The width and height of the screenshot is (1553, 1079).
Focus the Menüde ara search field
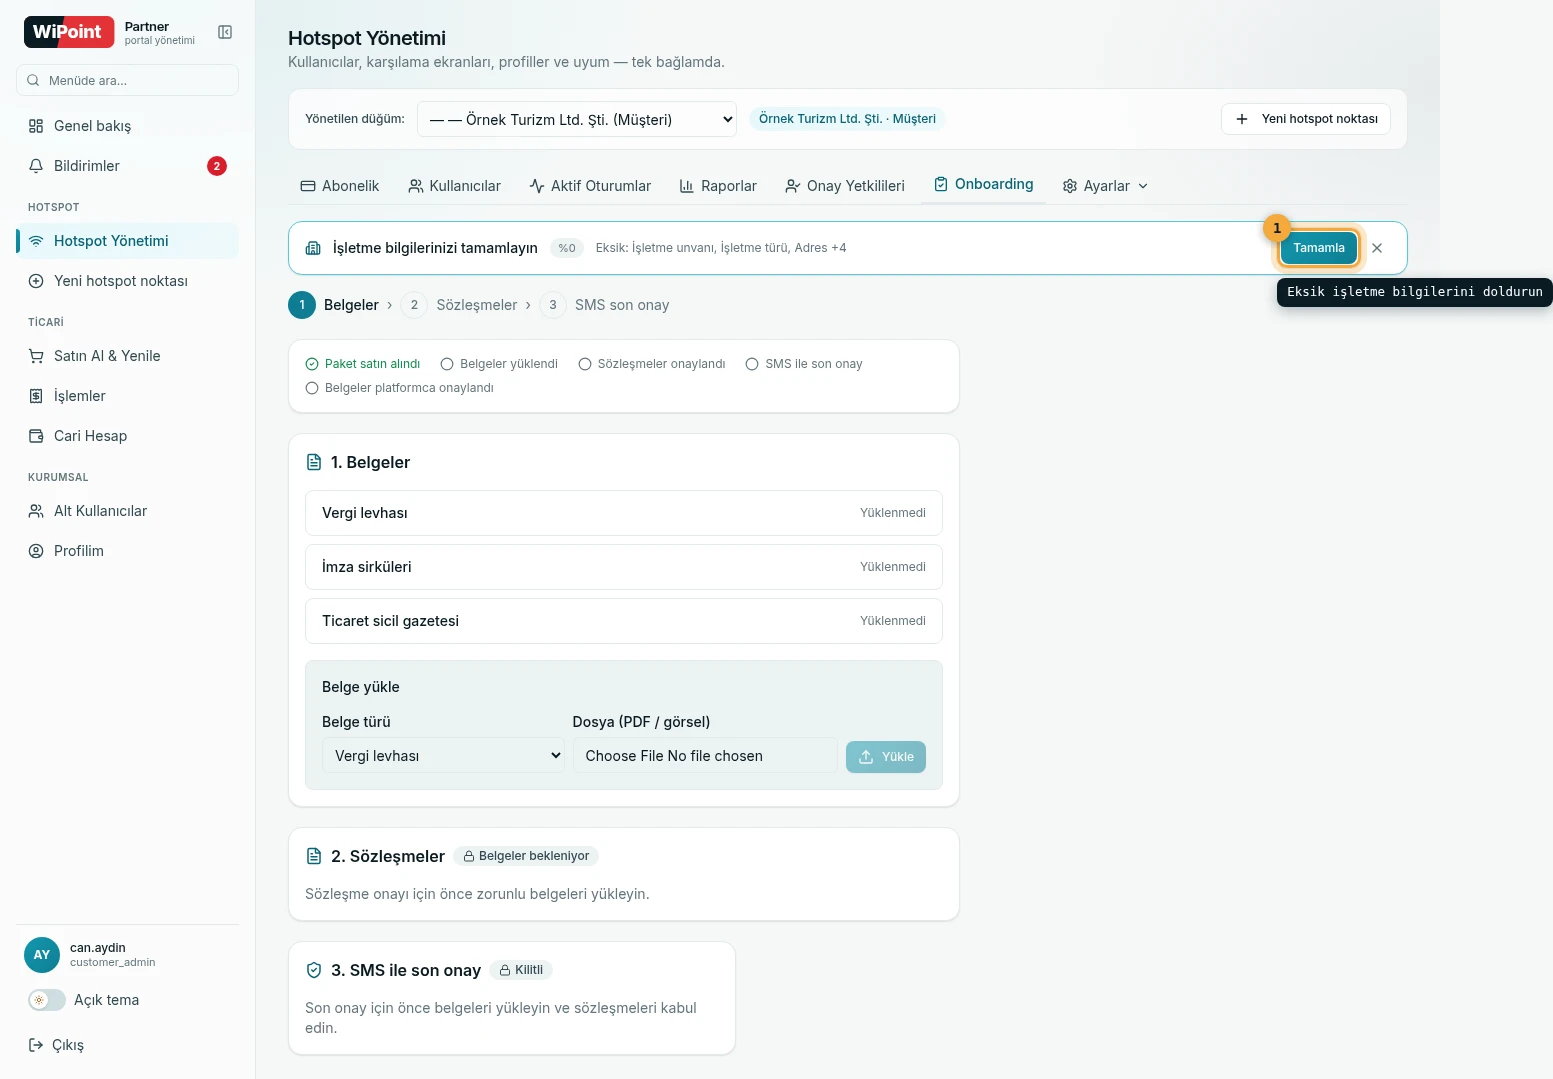point(127,80)
